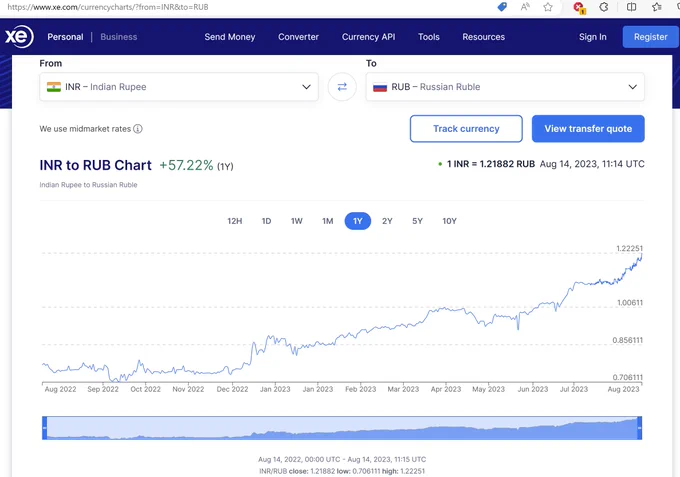Add page to favorites star icon
680x477 pixels.
[x=548, y=7]
